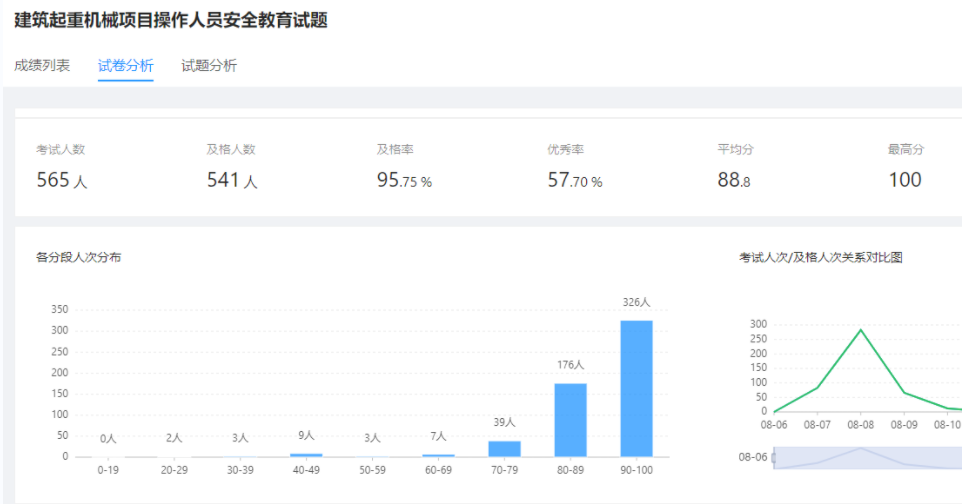Click the 08-09 point on line chart
Viewport: 962px width, 504px height.
(x=904, y=392)
